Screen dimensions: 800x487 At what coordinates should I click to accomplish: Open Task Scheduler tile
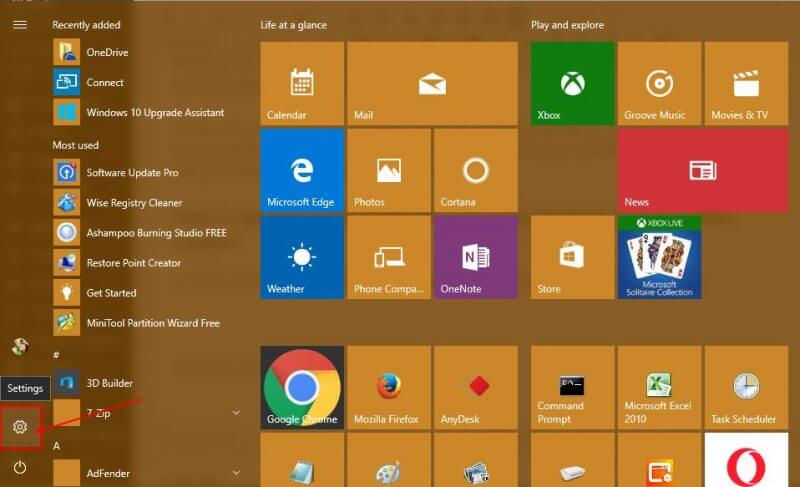click(x=746, y=388)
